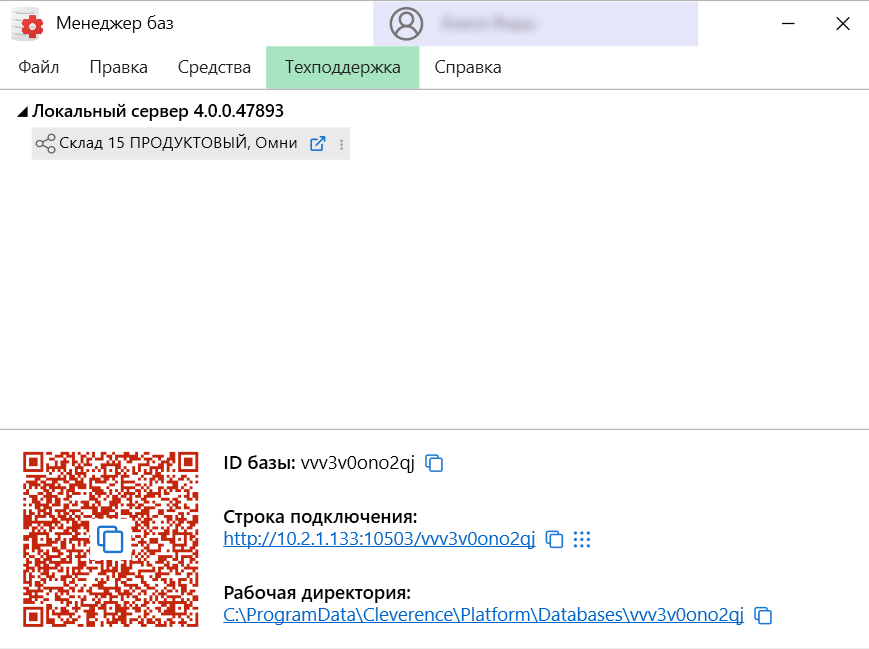This screenshot has height=649, width=869.
Task: Open the Техподдержка menu
Action: pyautogui.click(x=343, y=67)
